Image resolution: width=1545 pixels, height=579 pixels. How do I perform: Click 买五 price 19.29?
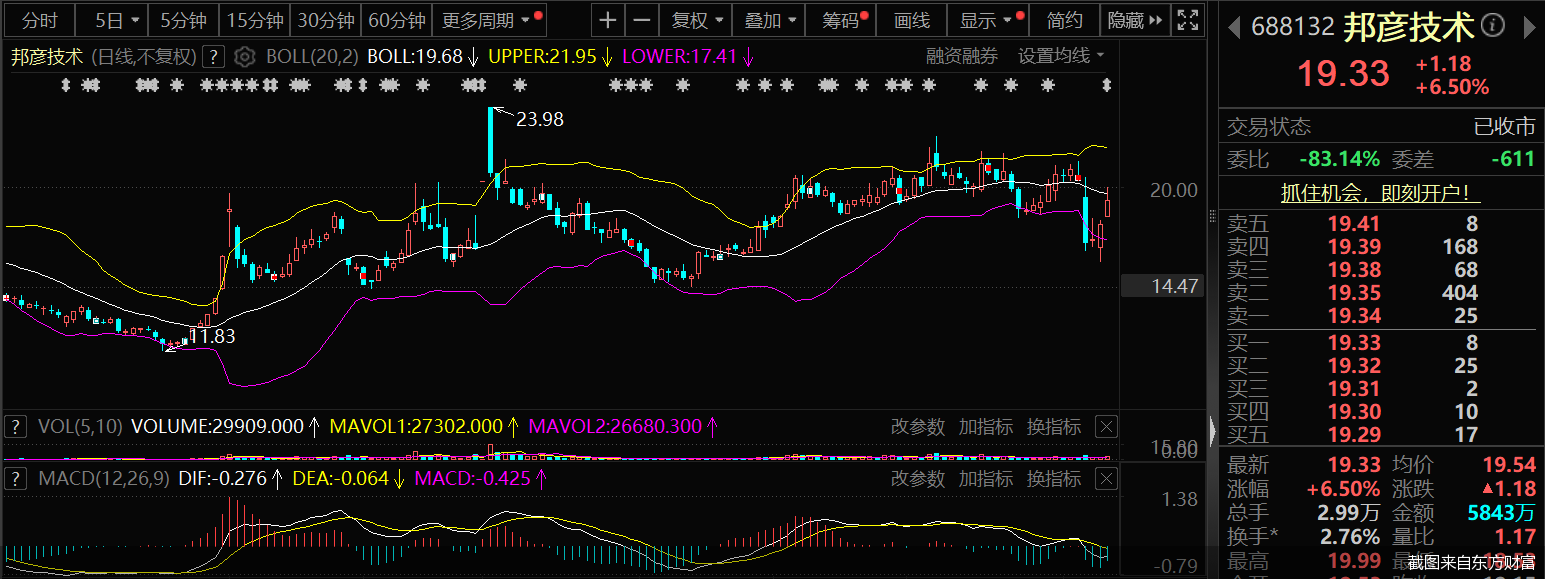click(1354, 435)
